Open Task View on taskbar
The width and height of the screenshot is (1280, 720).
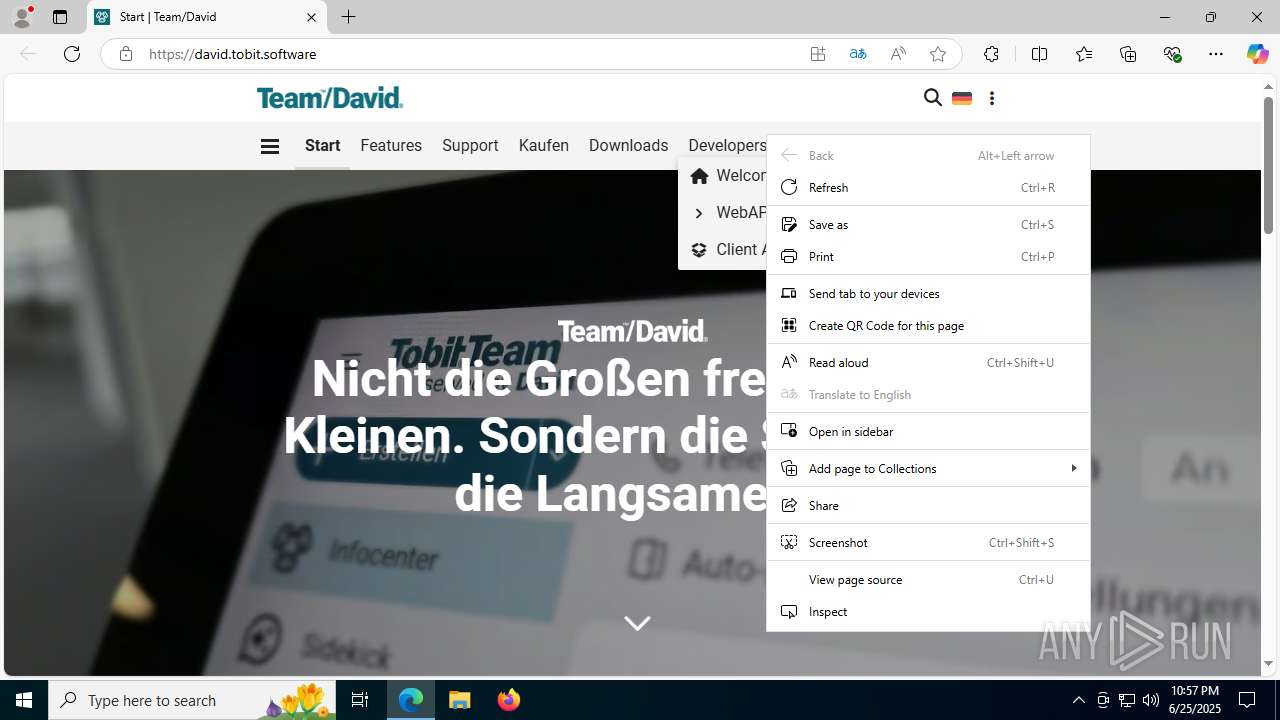(x=360, y=700)
